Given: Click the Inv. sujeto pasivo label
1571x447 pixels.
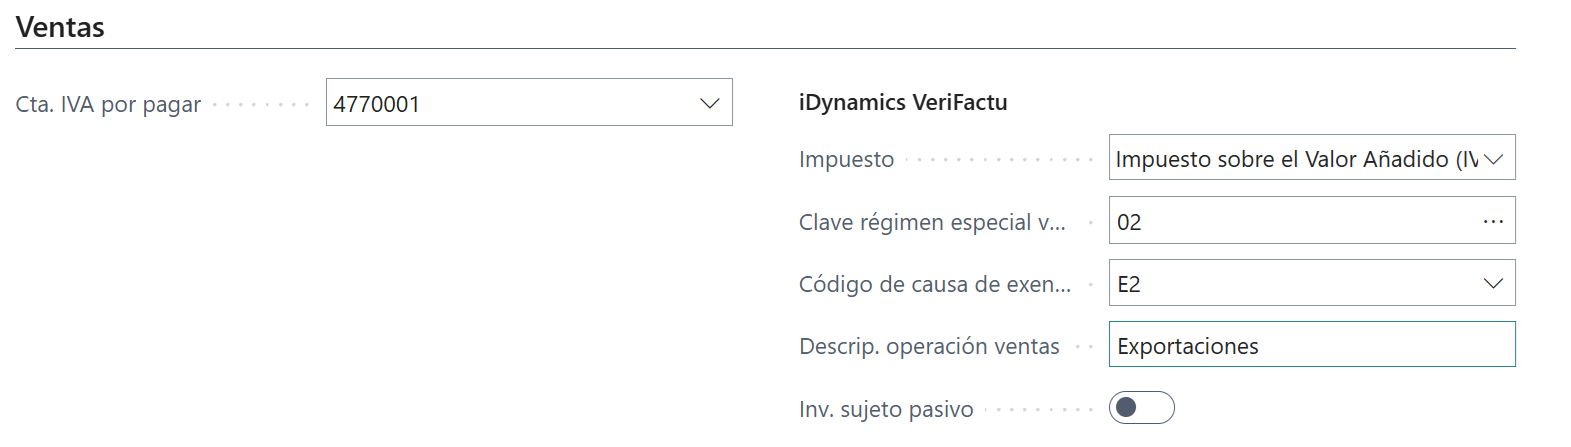Looking at the screenshot, I should [x=886, y=409].
